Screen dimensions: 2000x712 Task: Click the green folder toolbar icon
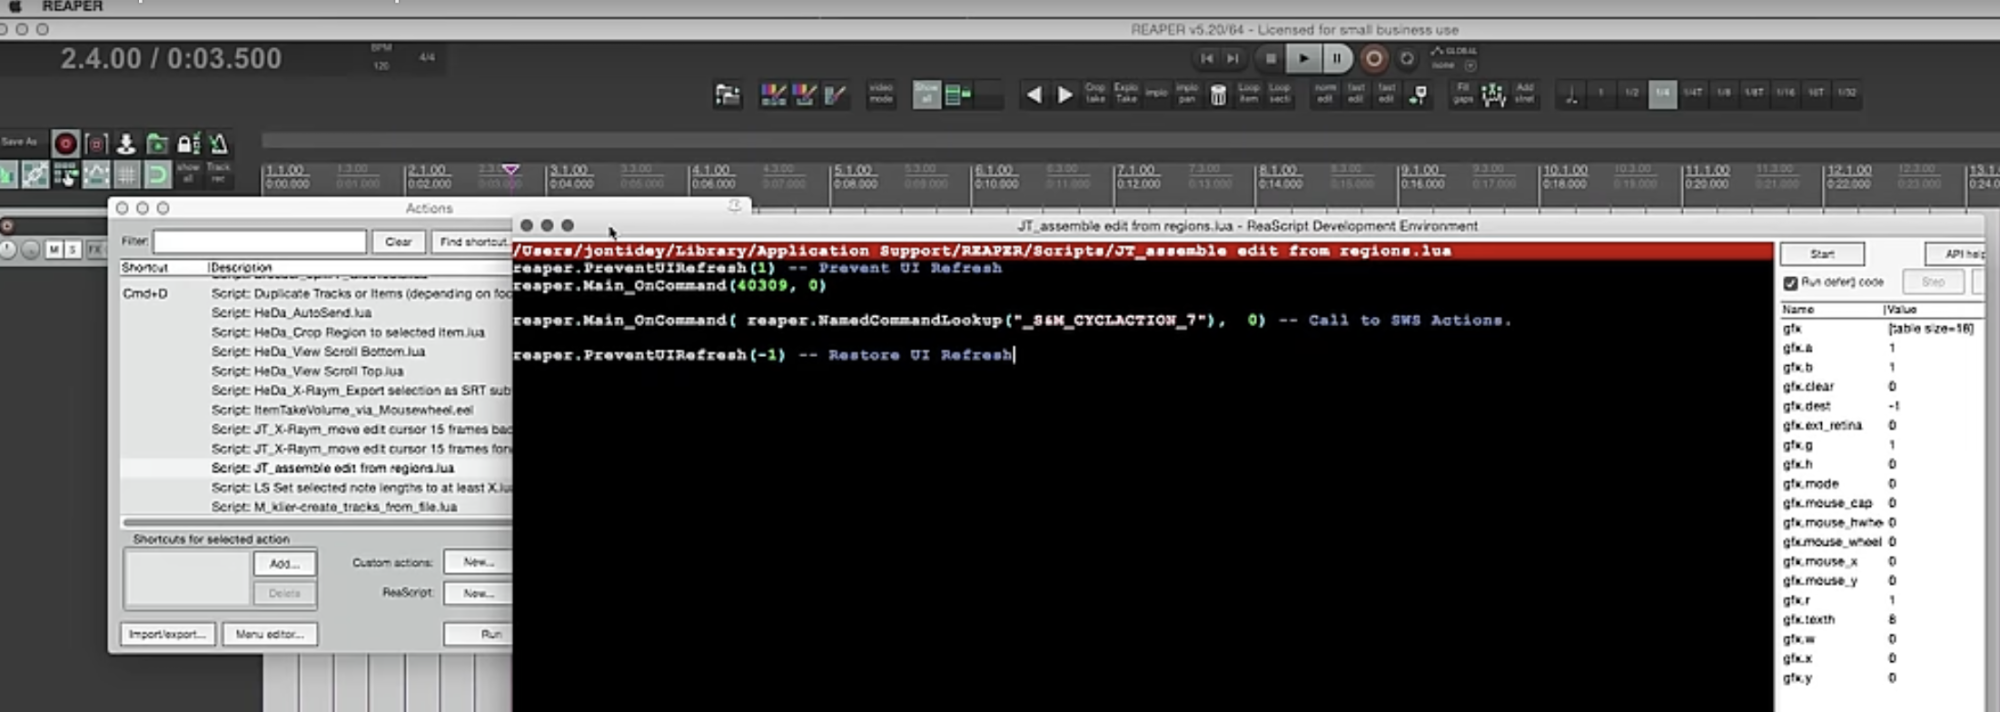pos(157,144)
